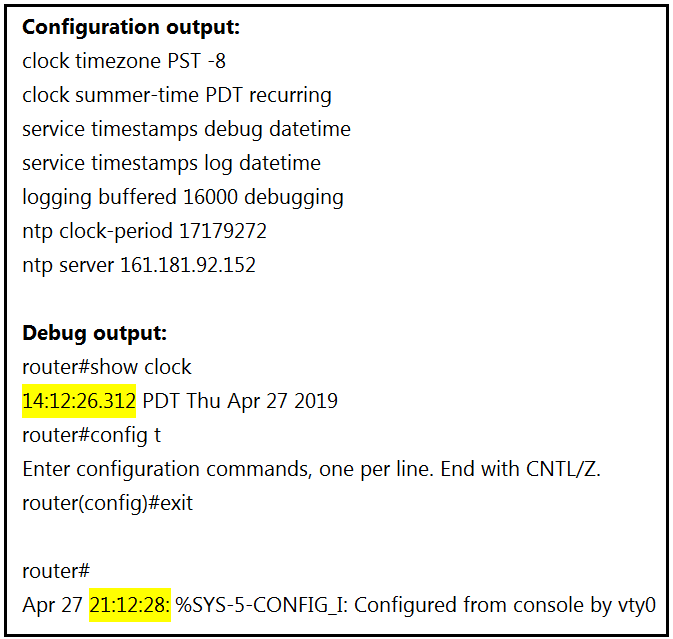The width and height of the screenshot is (673, 639).
Task: Click PDT Thu Apr 27 2019 date text
Action: pos(240,401)
